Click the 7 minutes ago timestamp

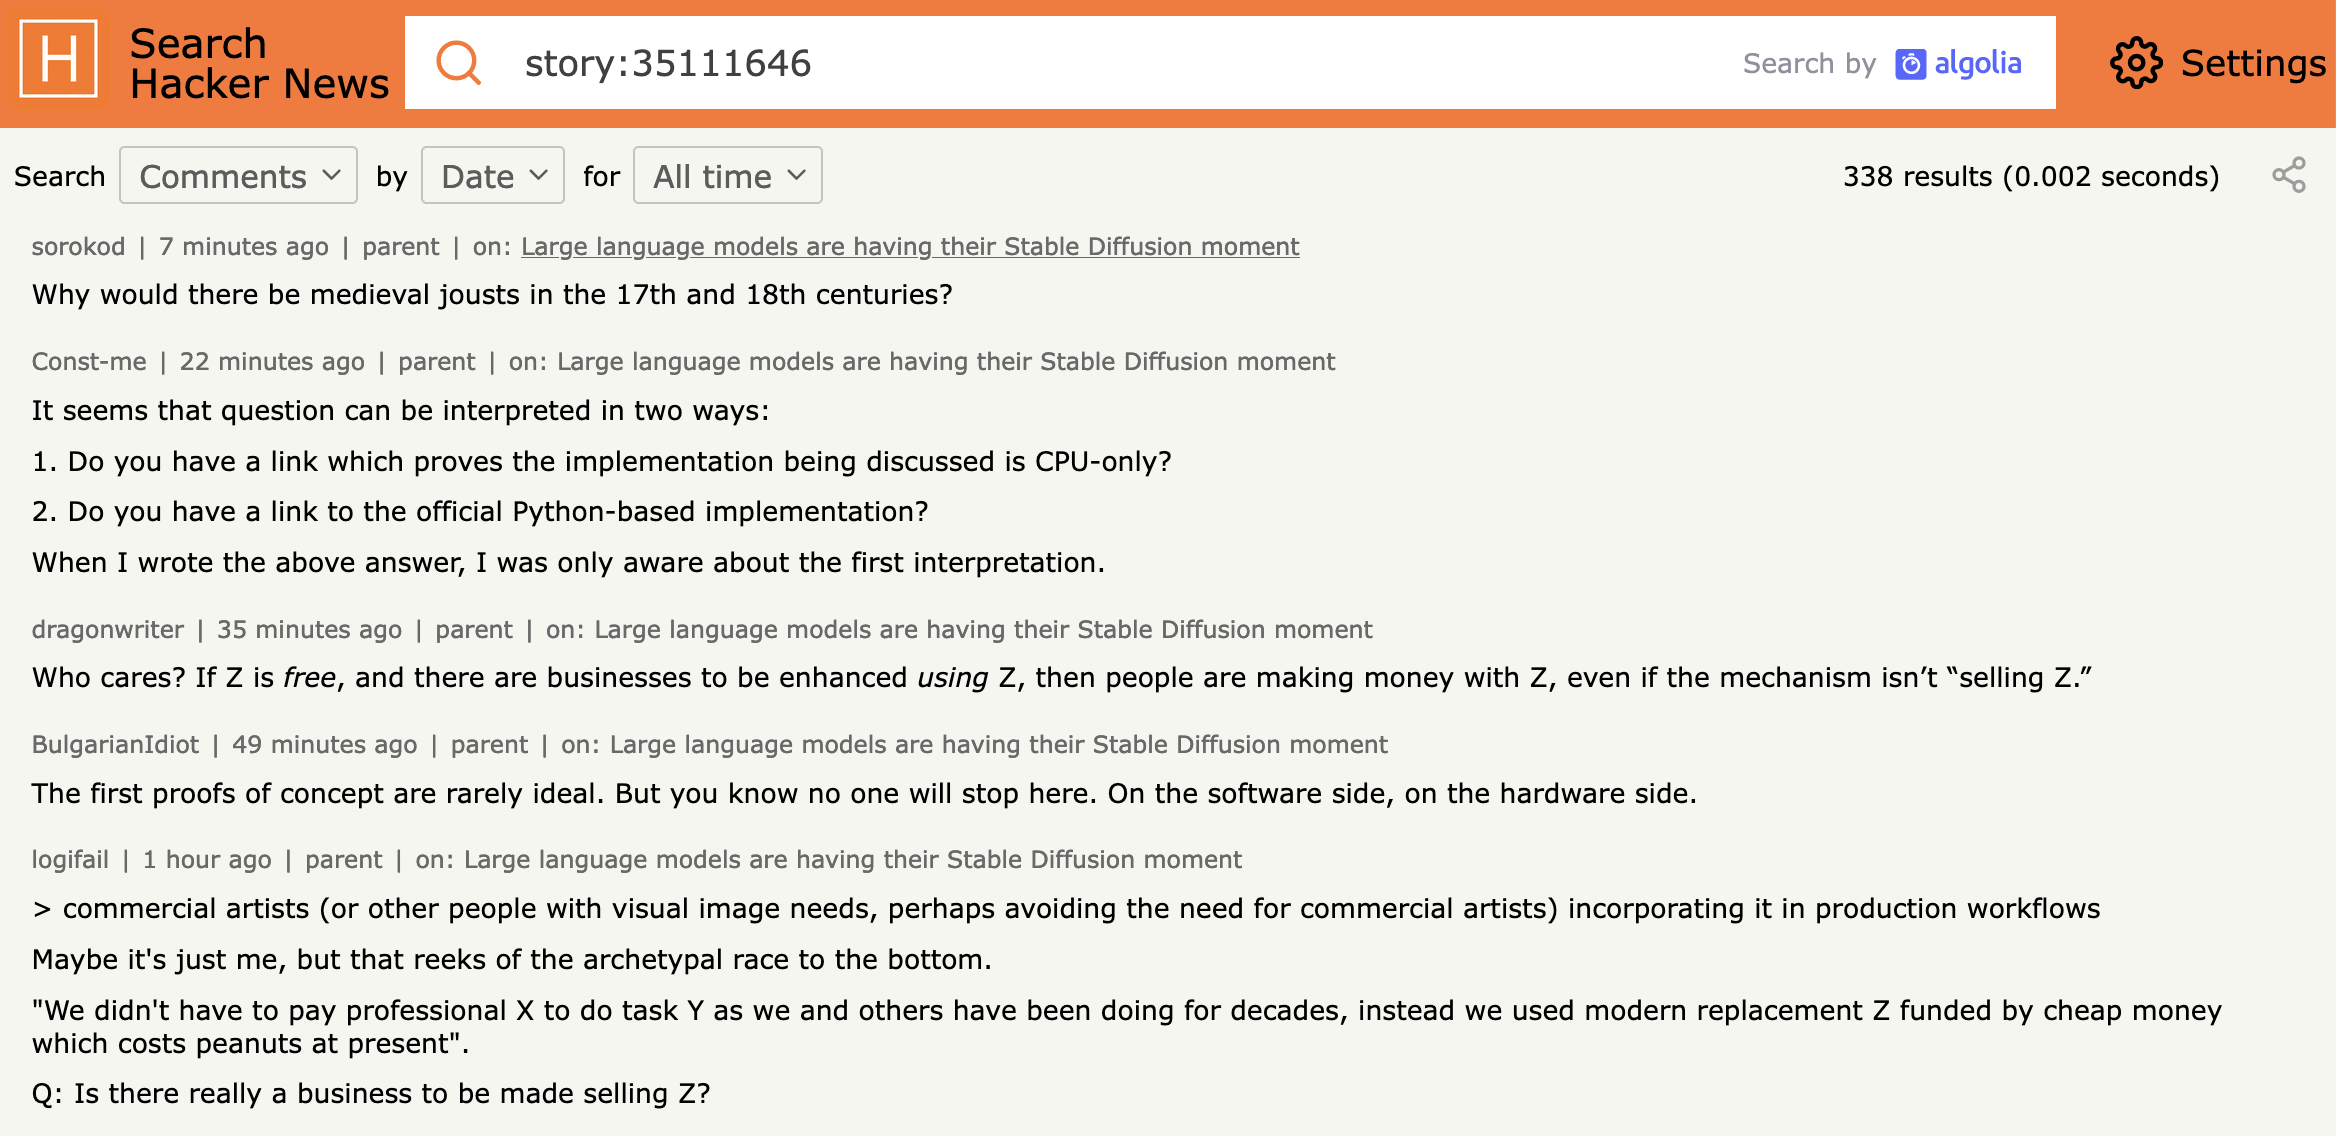pyautogui.click(x=245, y=246)
